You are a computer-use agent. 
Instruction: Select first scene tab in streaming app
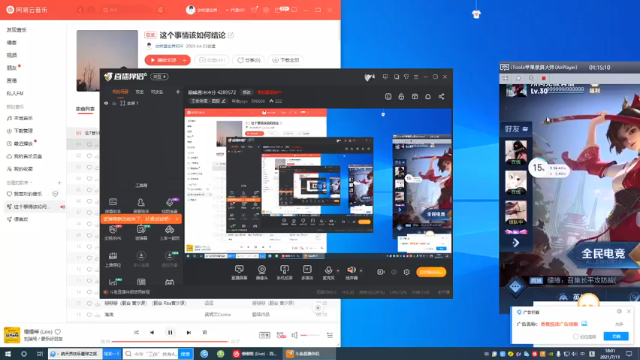coord(120,92)
